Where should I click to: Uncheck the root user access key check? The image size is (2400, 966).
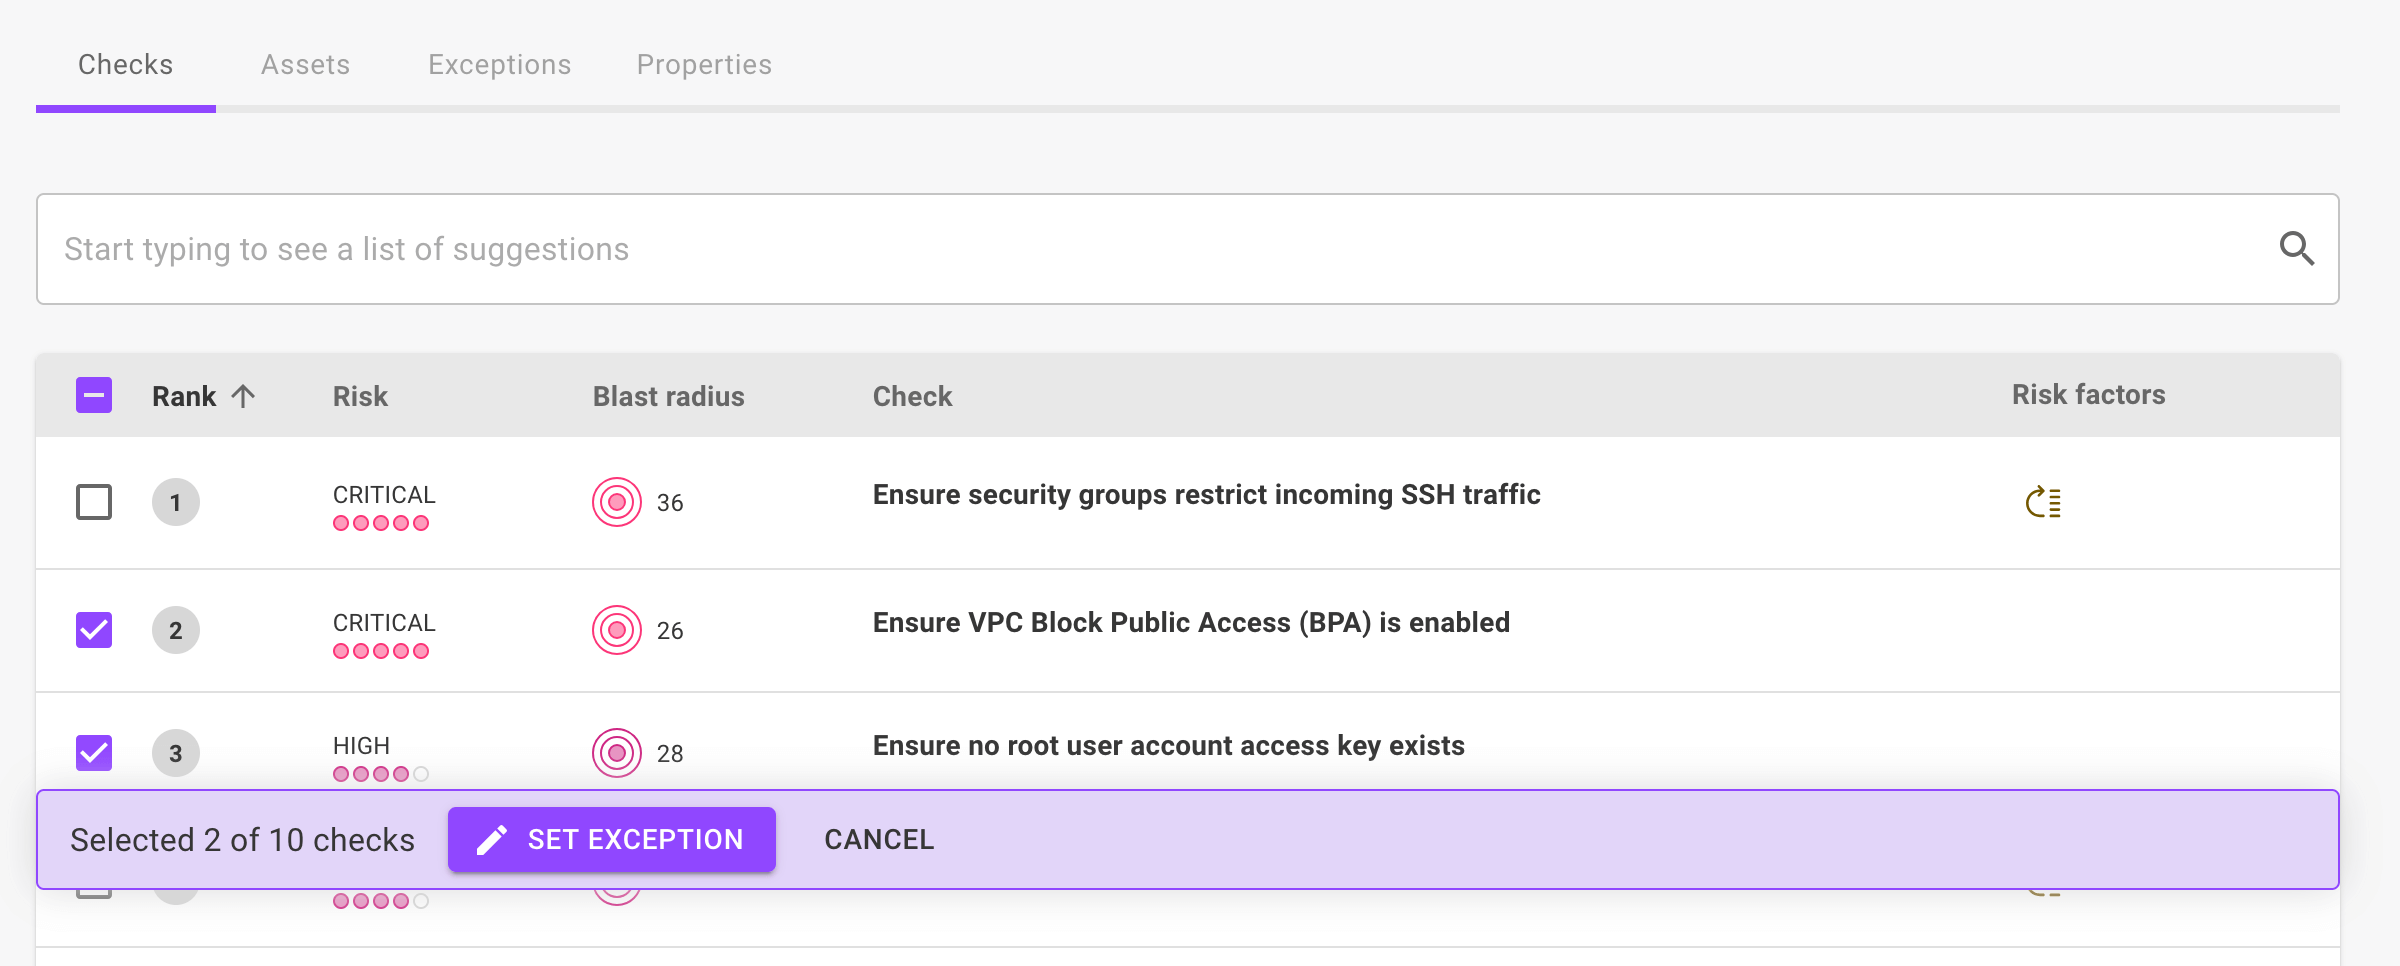[93, 753]
